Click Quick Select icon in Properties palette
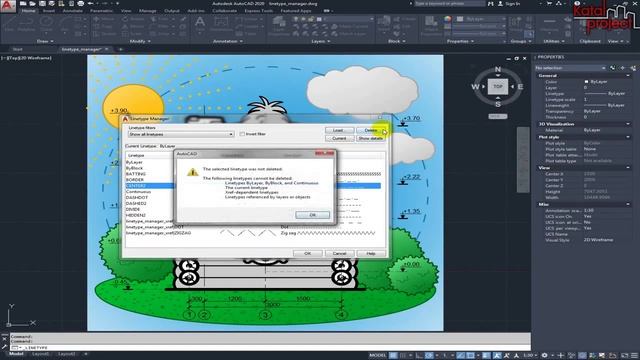 633,68
